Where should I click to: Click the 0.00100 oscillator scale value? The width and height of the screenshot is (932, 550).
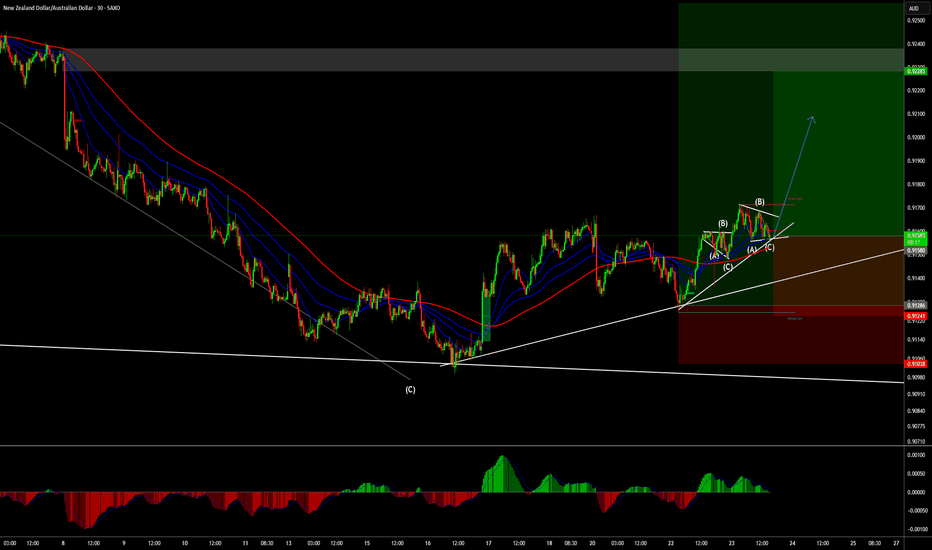coord(916,455)
